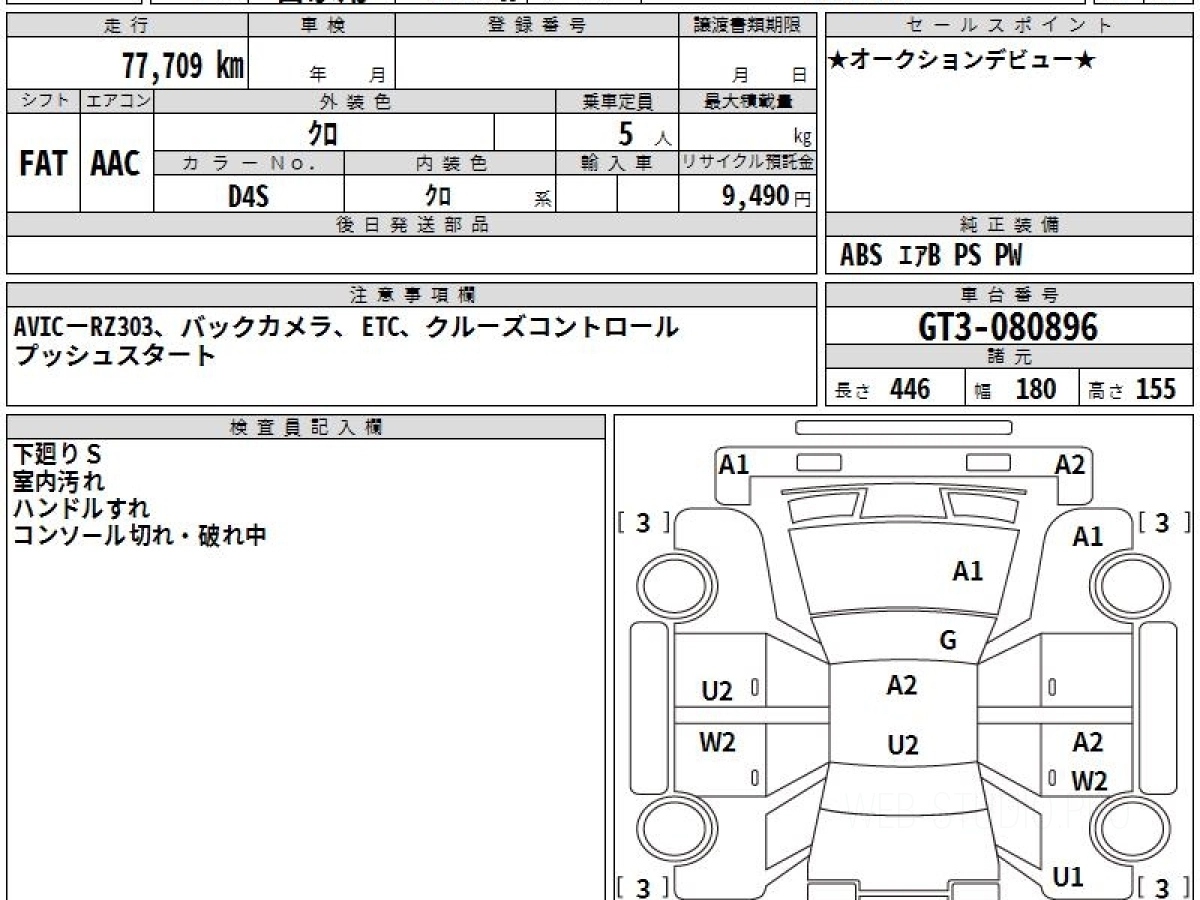Select the note コンソール切れ・破れ中
Viewport: 1200px width, 900px height.
click(x=139, y=535)
